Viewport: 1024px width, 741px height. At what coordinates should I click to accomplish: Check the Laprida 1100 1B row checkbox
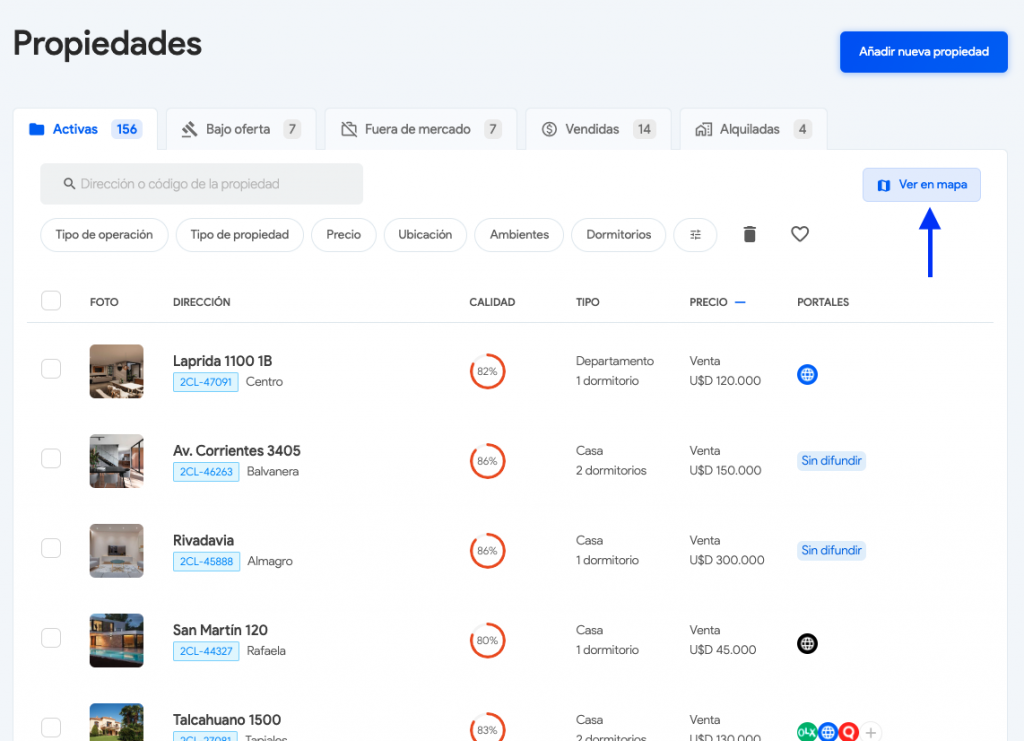click(51, 369)
